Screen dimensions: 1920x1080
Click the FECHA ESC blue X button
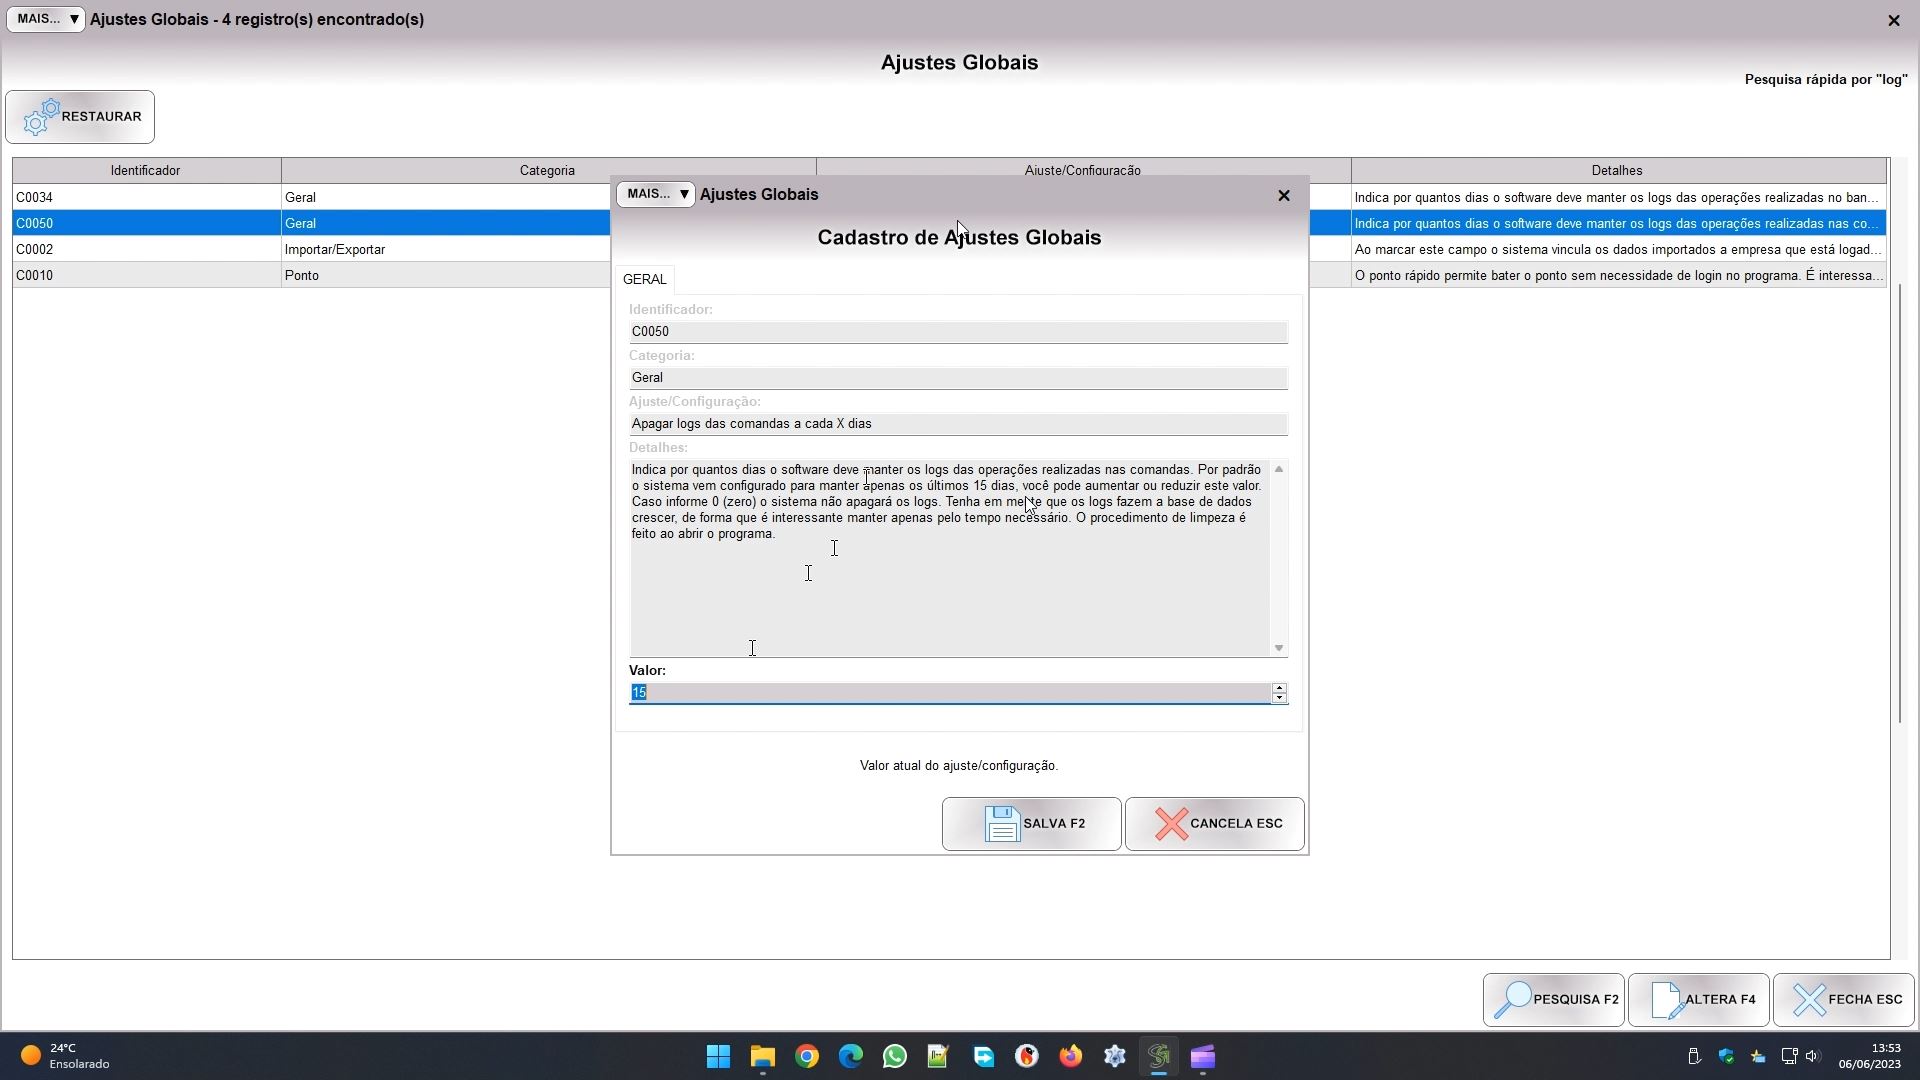pos(1843,1000)
